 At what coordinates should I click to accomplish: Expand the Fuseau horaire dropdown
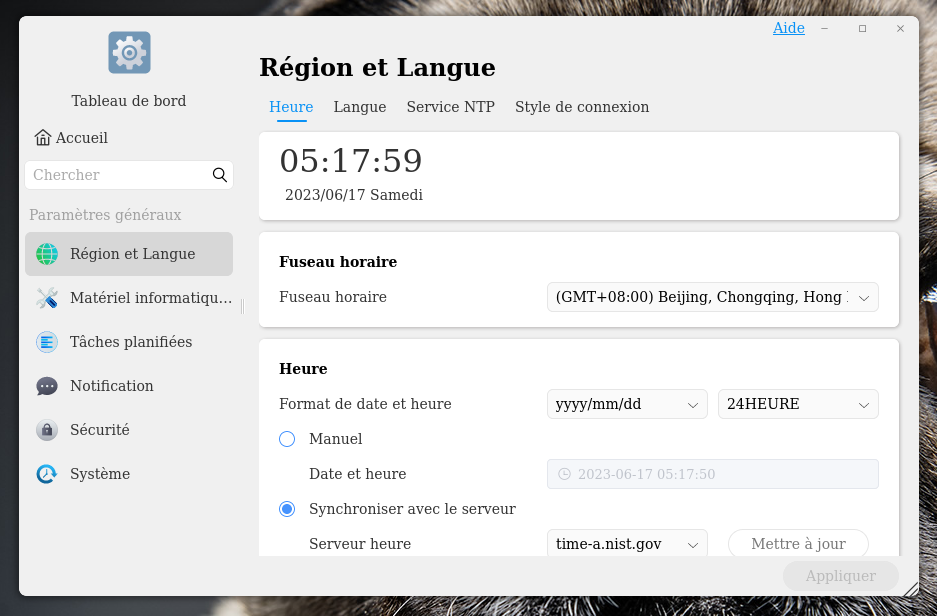point(712,297)
